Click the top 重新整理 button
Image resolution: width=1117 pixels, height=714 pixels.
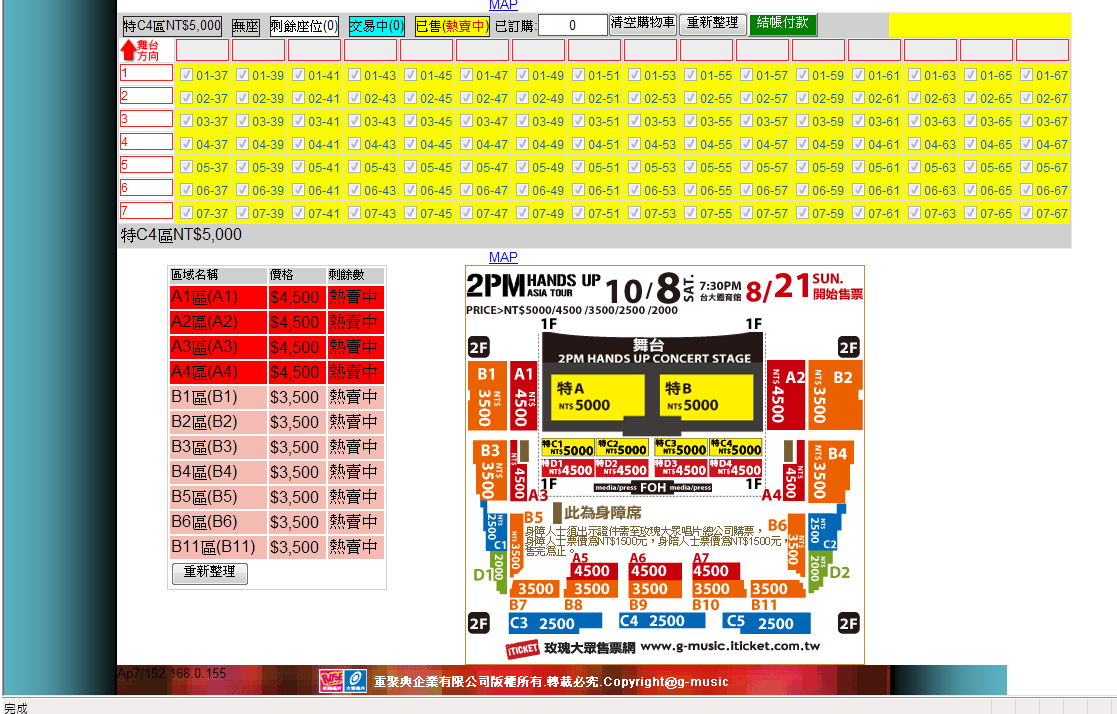click(712, 24)
